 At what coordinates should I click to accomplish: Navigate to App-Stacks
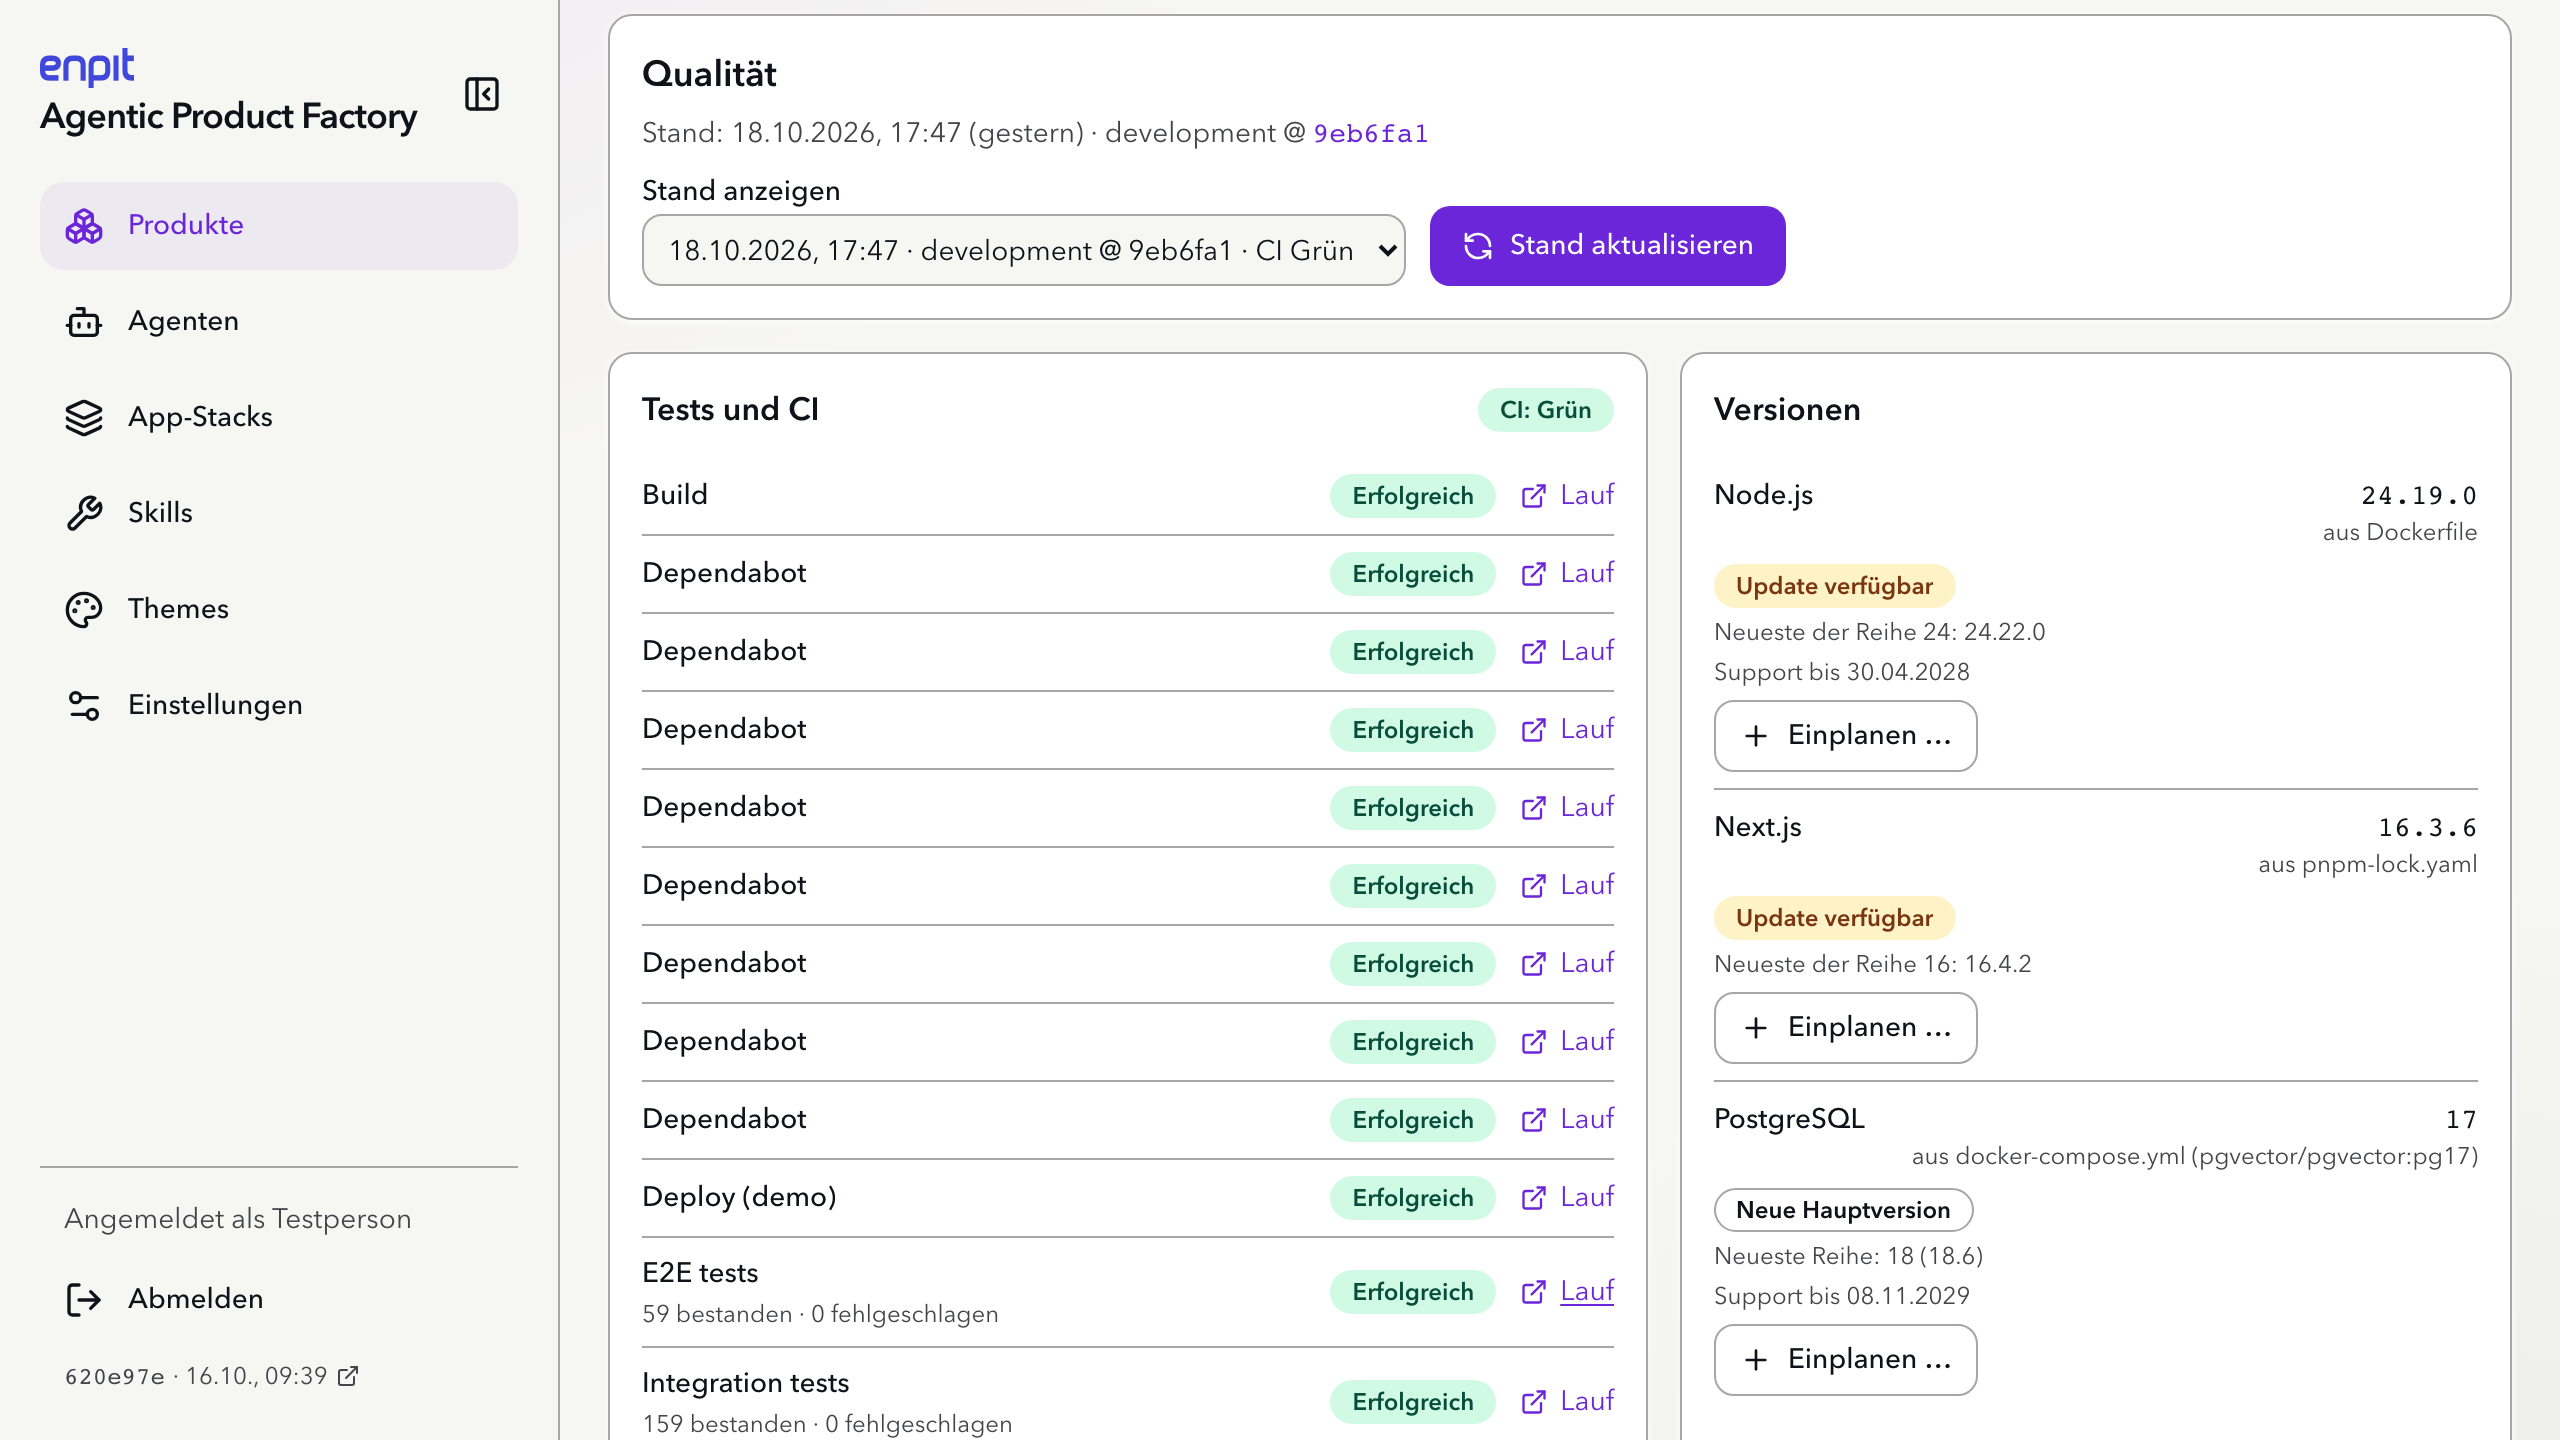coord(279,418)
